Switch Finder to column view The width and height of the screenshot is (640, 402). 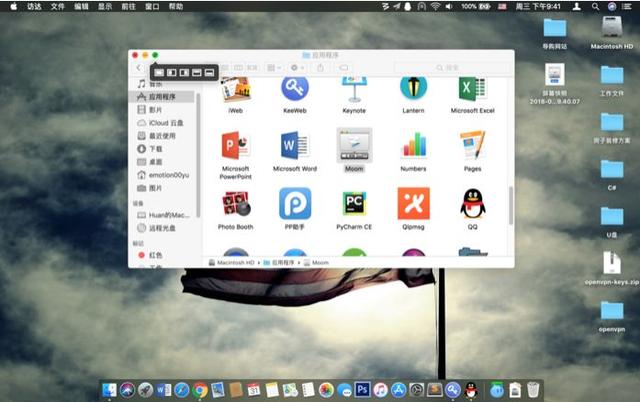(239, 68)
